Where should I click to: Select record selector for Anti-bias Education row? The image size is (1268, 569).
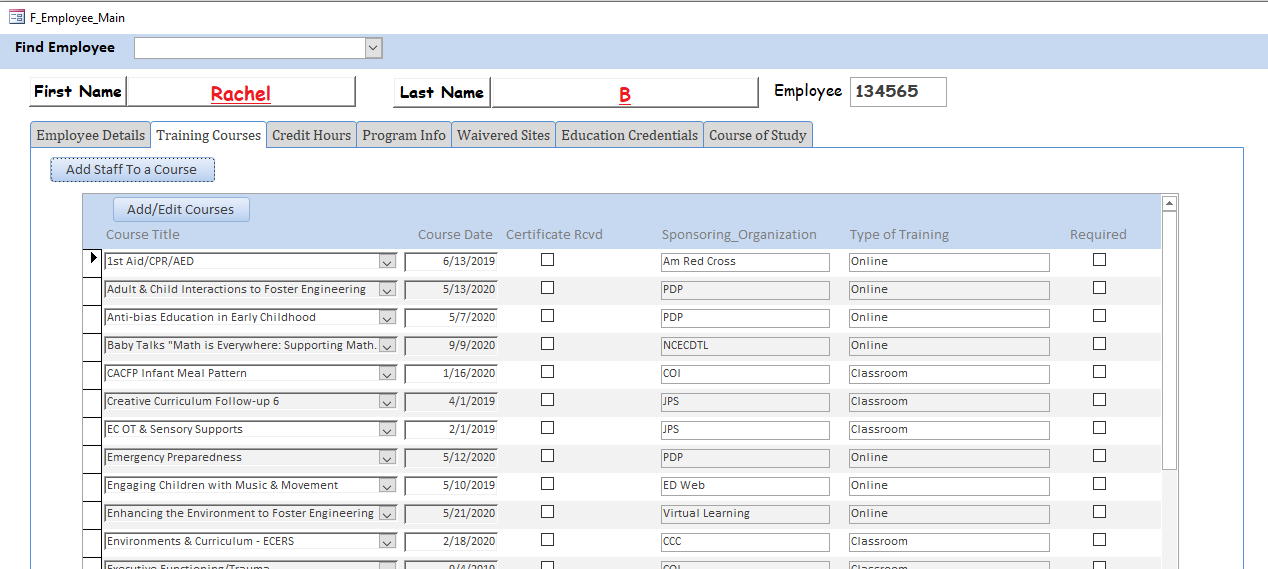(x=93, y=317)
